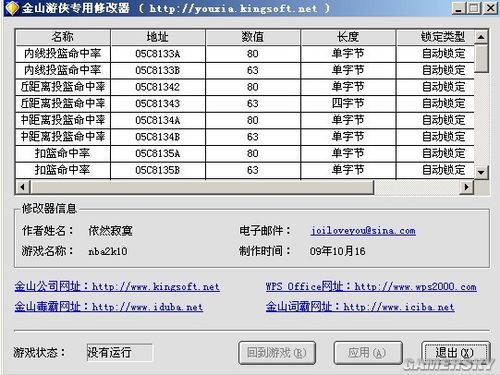
Task: Open the 金山词霸网址 iciba.net link
Action: tap(360, 307)
